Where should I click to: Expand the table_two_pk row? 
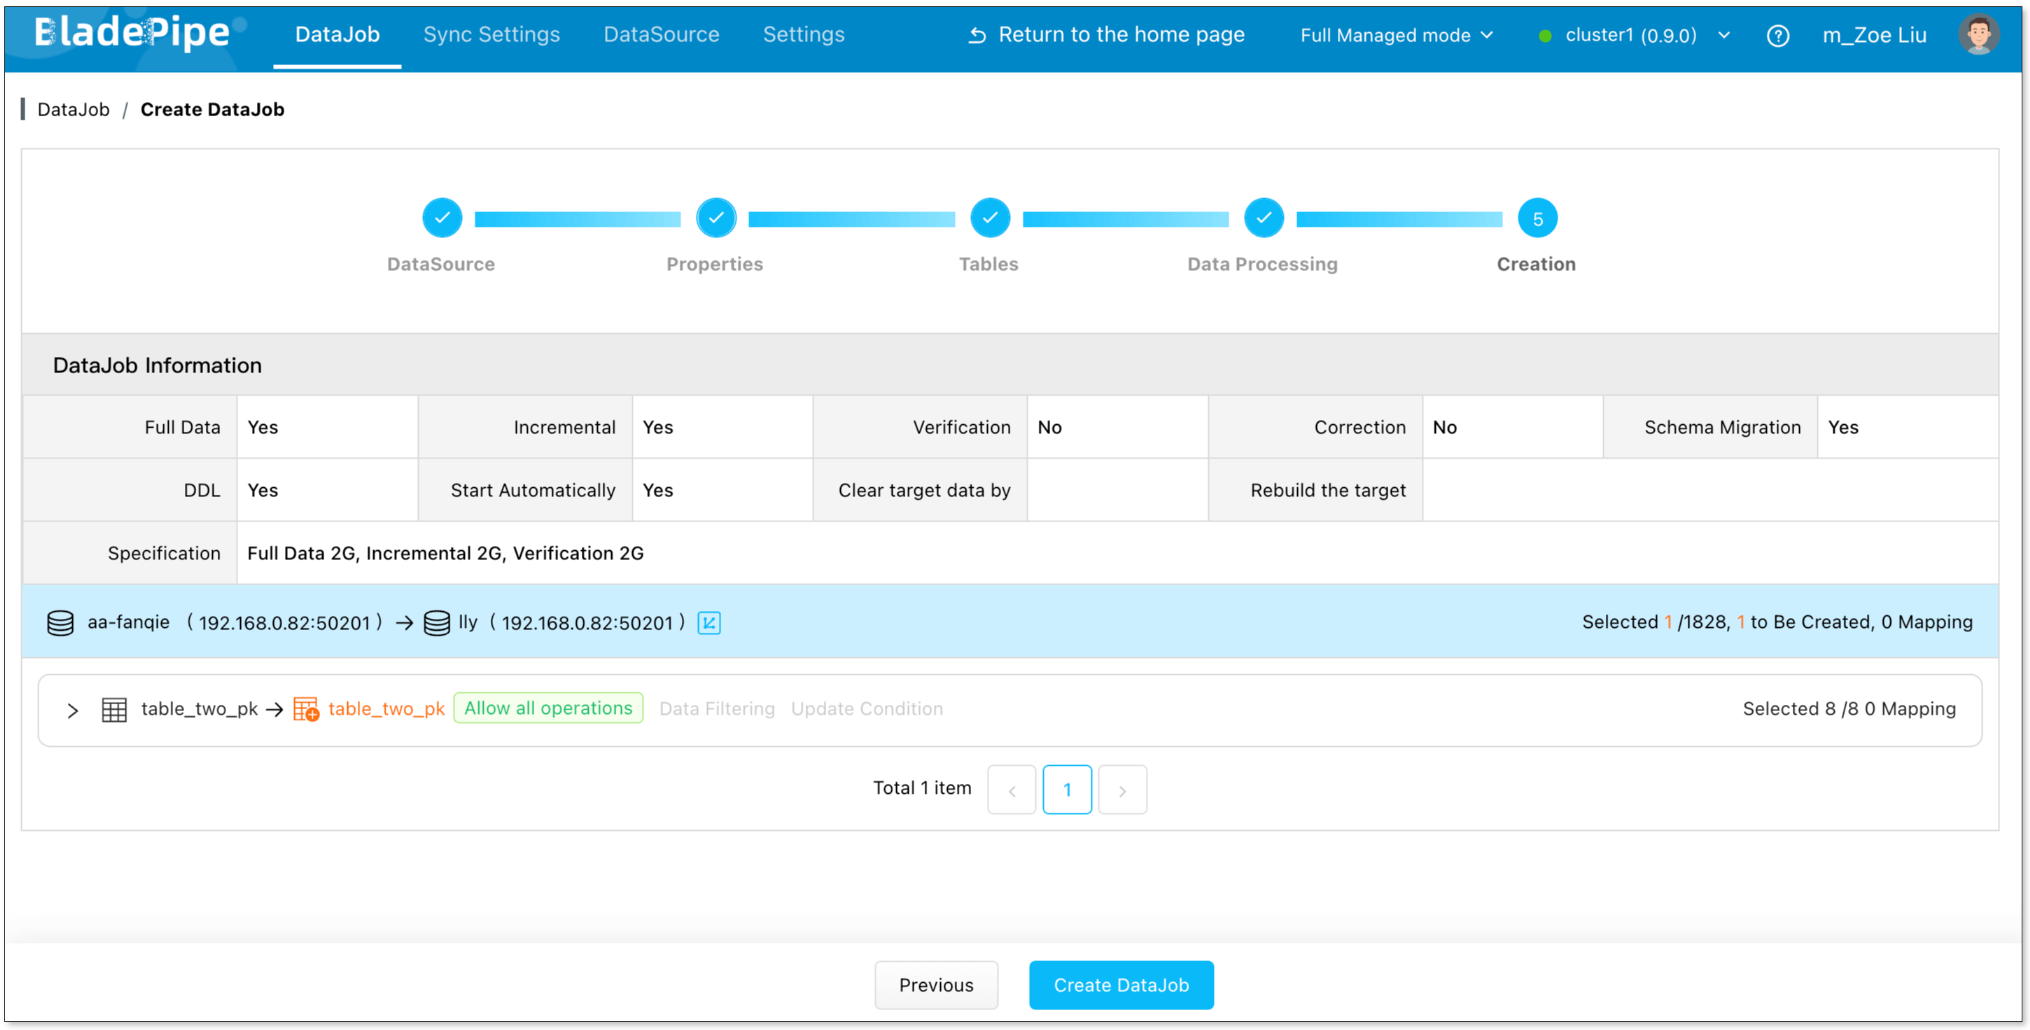73,710
